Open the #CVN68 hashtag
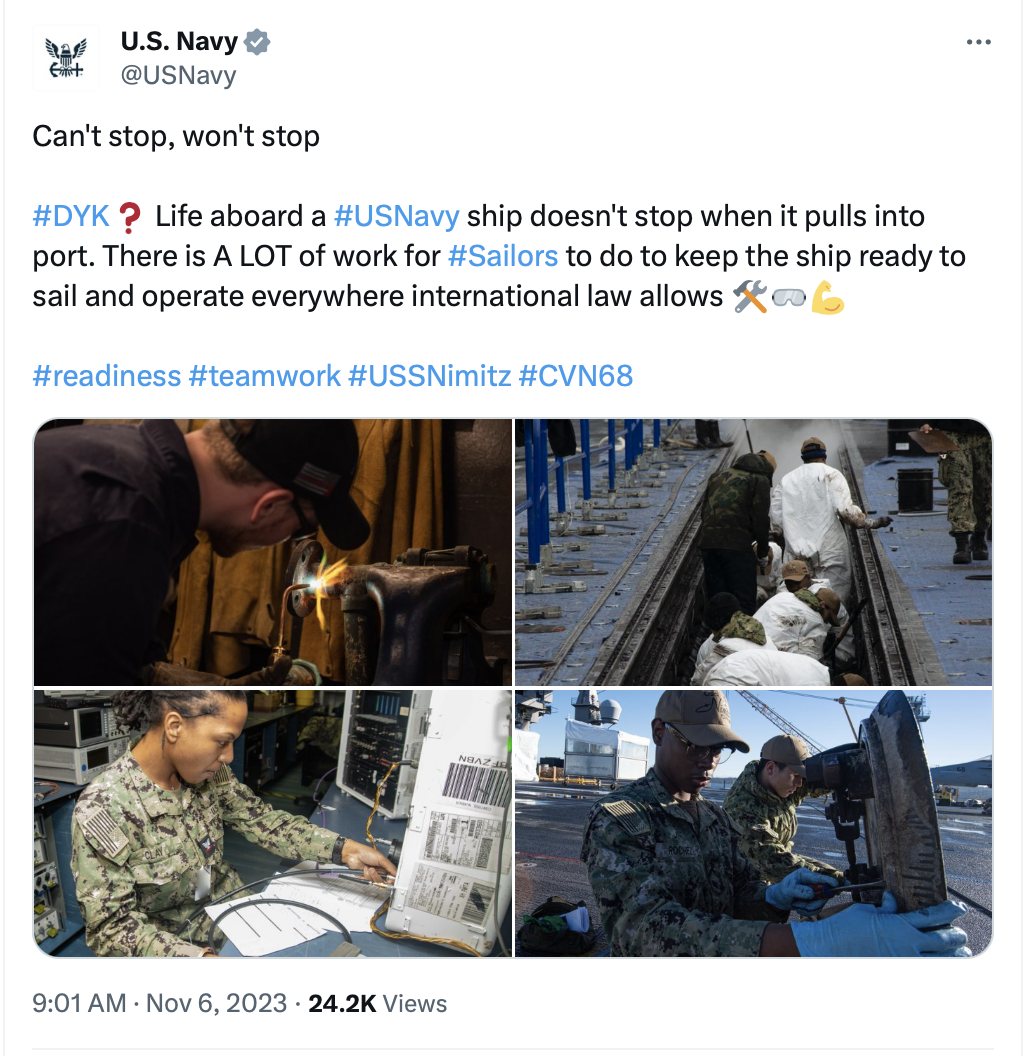 [x=576, y=376]
